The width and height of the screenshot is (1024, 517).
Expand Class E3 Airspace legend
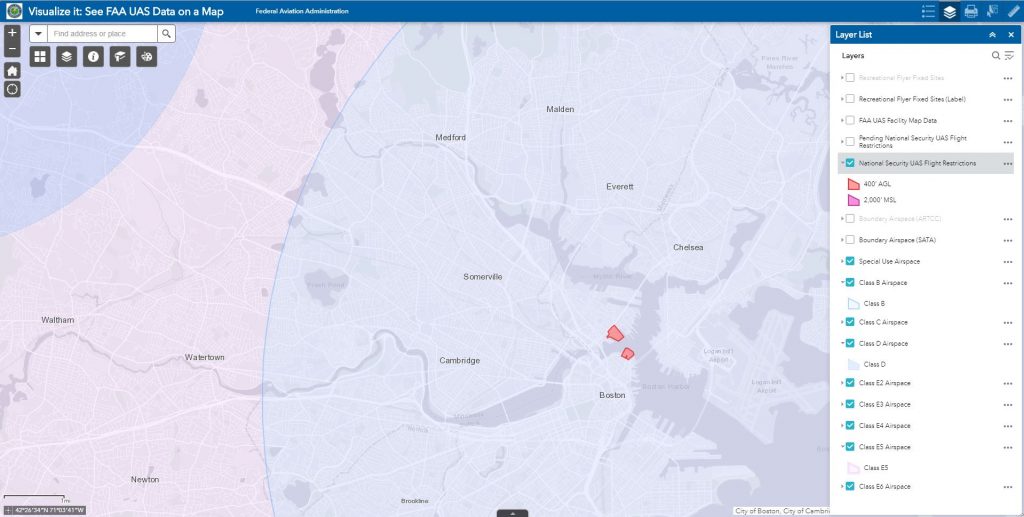point(842,404)
